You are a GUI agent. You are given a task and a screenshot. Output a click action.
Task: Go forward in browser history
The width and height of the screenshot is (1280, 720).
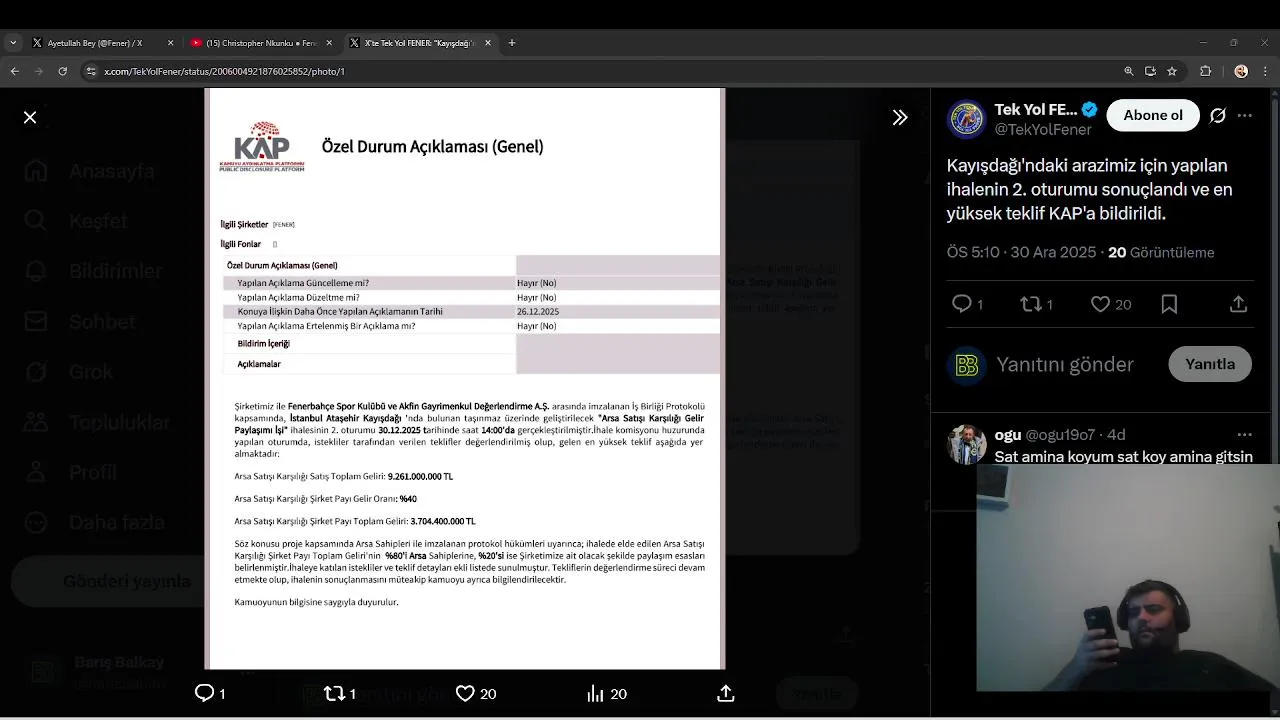39,71
